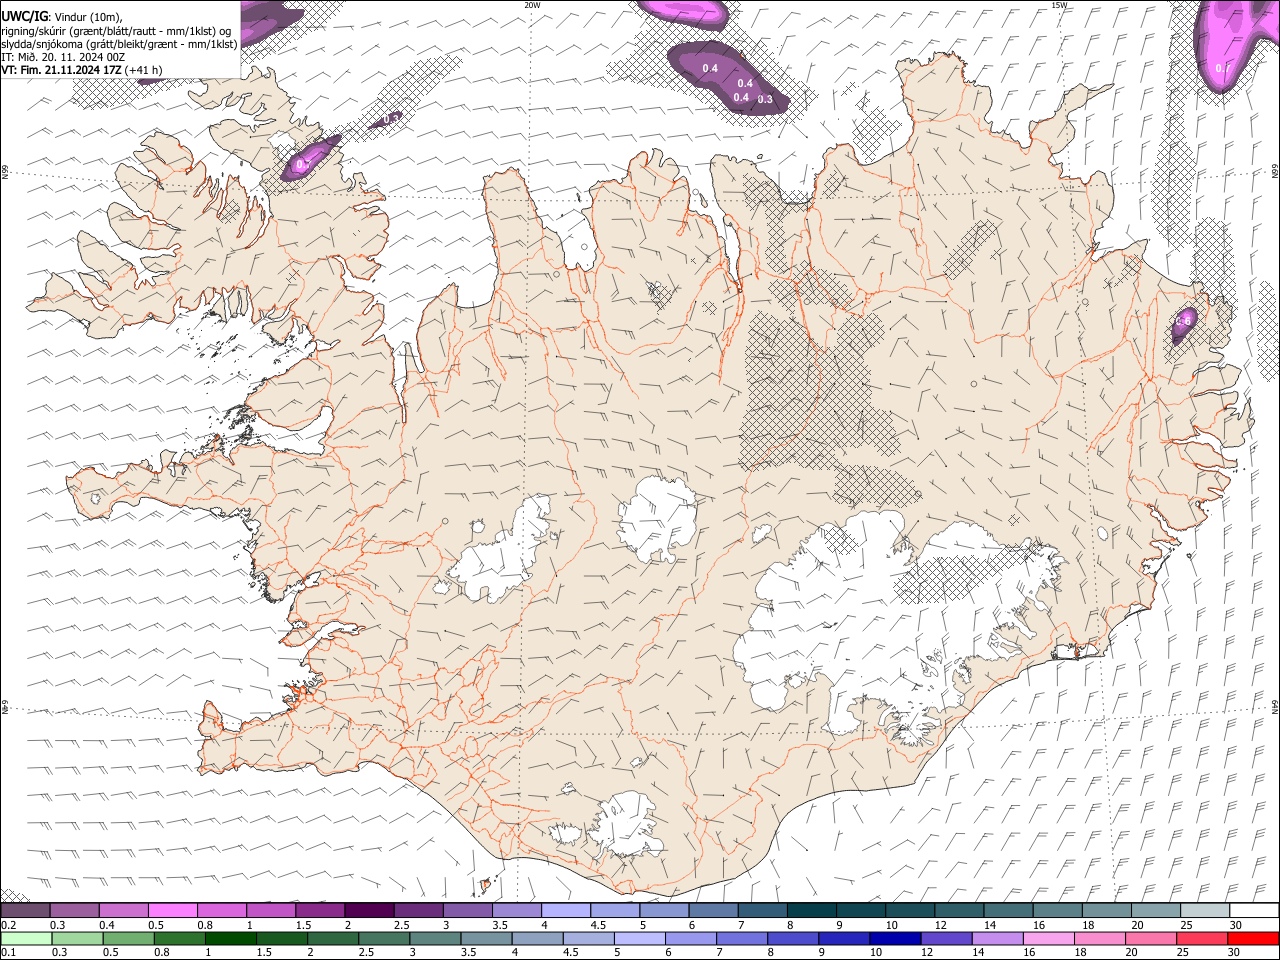Click the 'rigning/skúrir' legend description line
1280x960 pixels.
(x=116, y=30)
